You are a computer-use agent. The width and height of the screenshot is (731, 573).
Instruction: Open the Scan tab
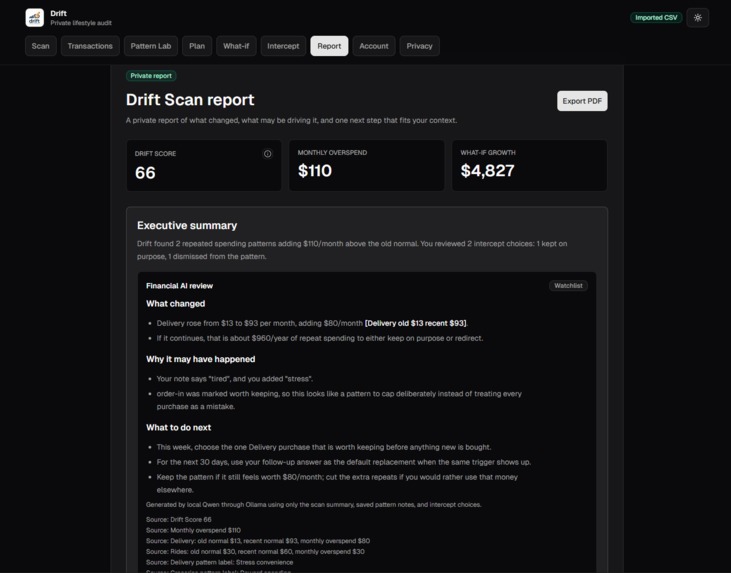click(x=41, y=46)
